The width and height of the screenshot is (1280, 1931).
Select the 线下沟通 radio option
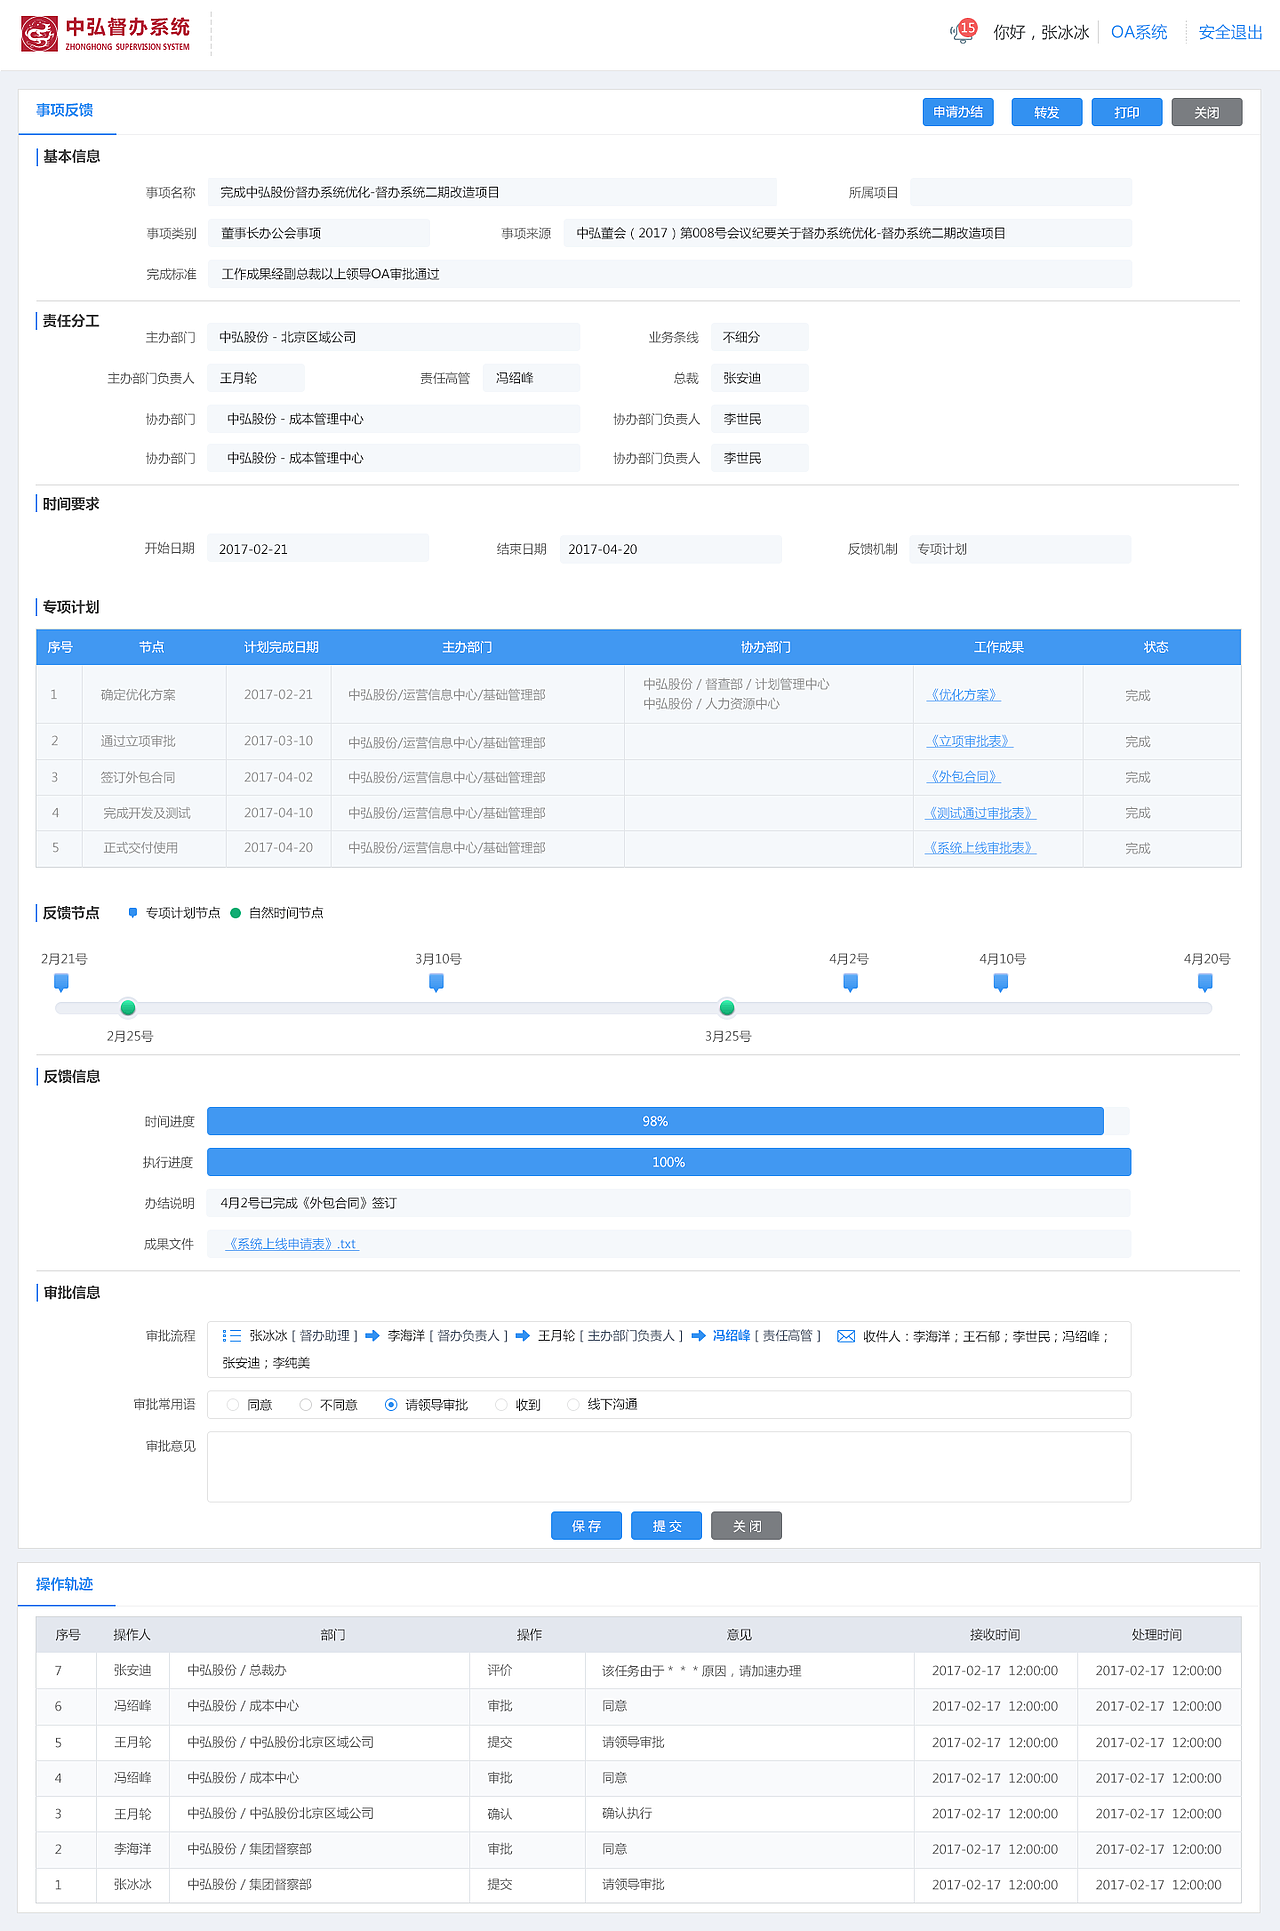point(573,1405)
